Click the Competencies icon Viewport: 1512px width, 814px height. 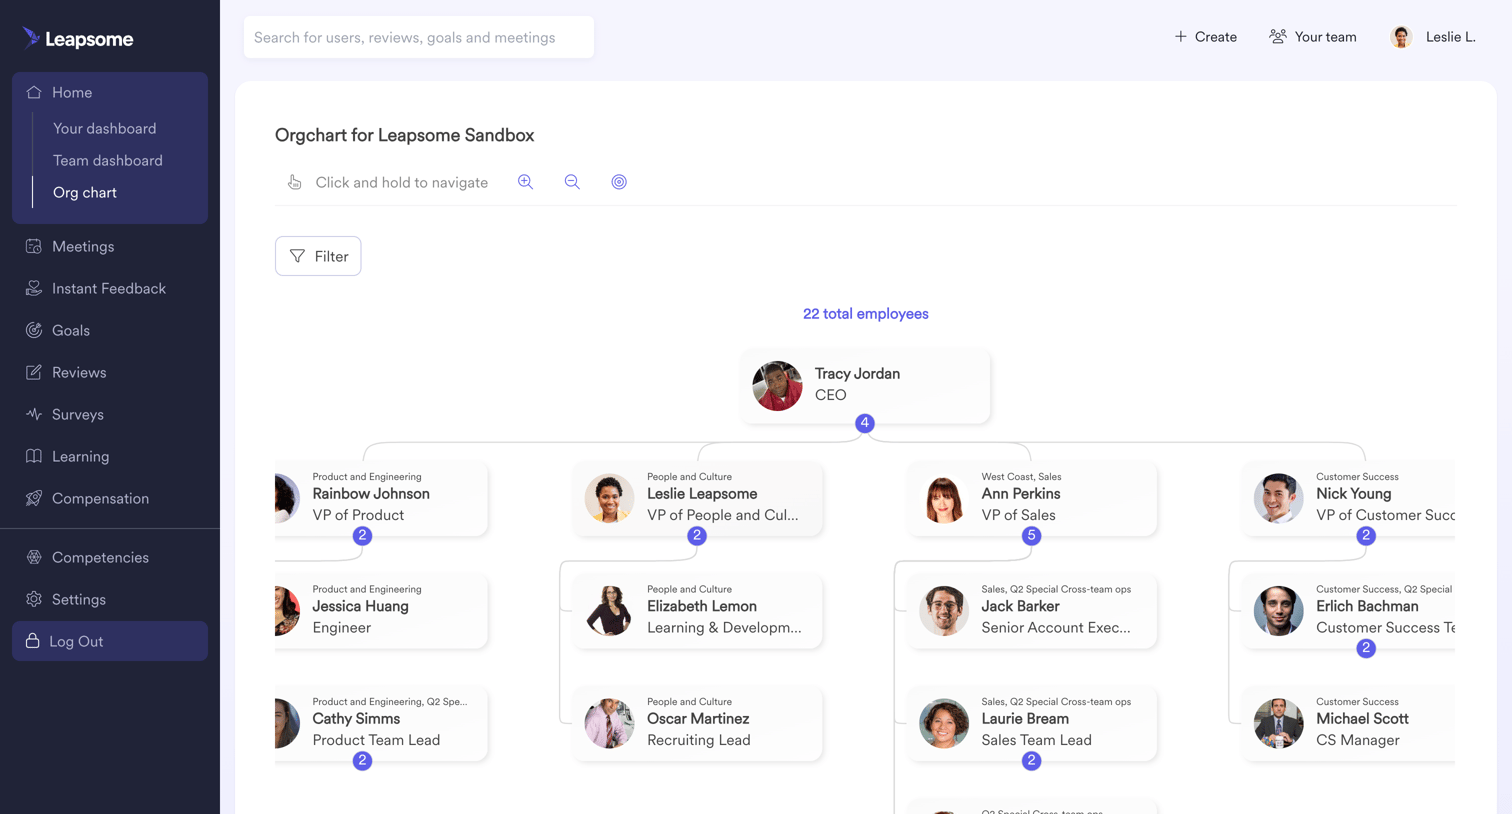point(34,557)
